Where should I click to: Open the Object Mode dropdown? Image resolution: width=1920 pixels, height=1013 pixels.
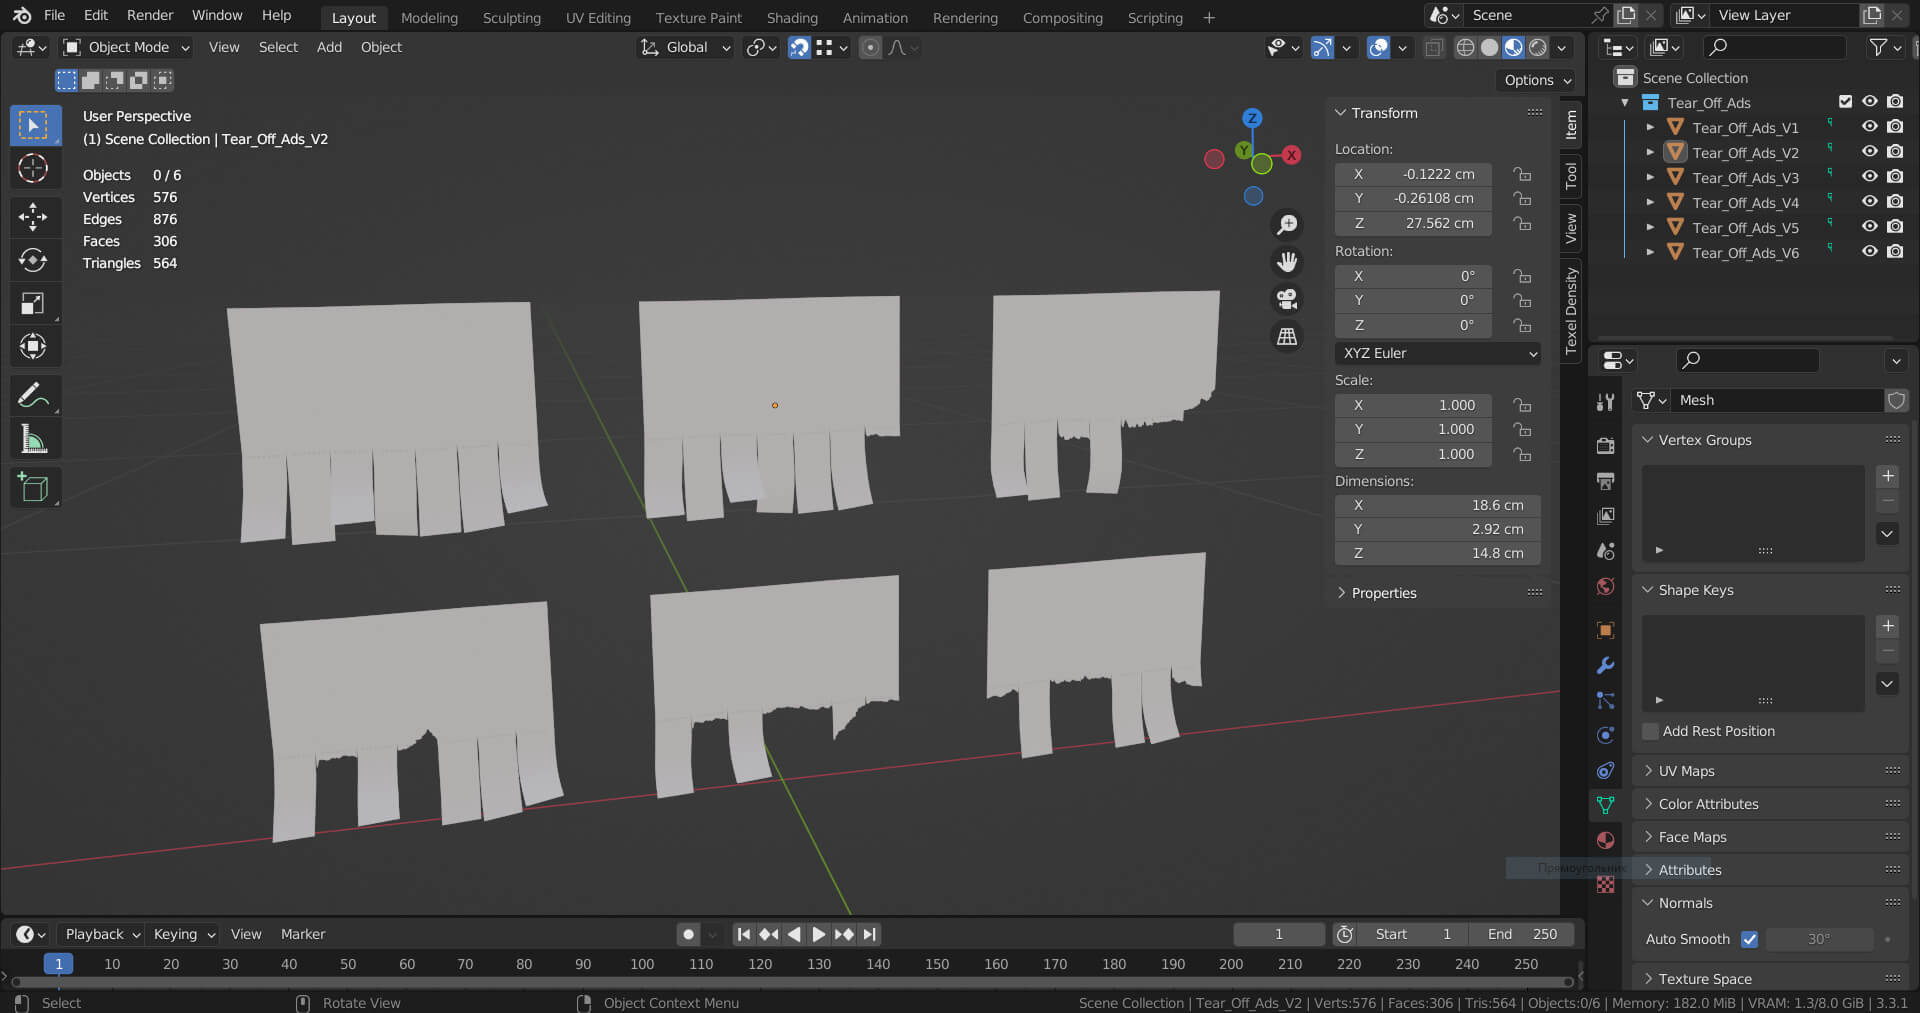(x=126, y=47)
